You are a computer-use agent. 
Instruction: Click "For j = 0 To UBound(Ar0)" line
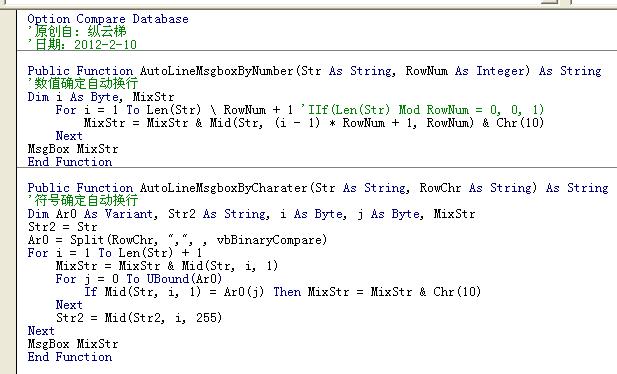[139, 279]
